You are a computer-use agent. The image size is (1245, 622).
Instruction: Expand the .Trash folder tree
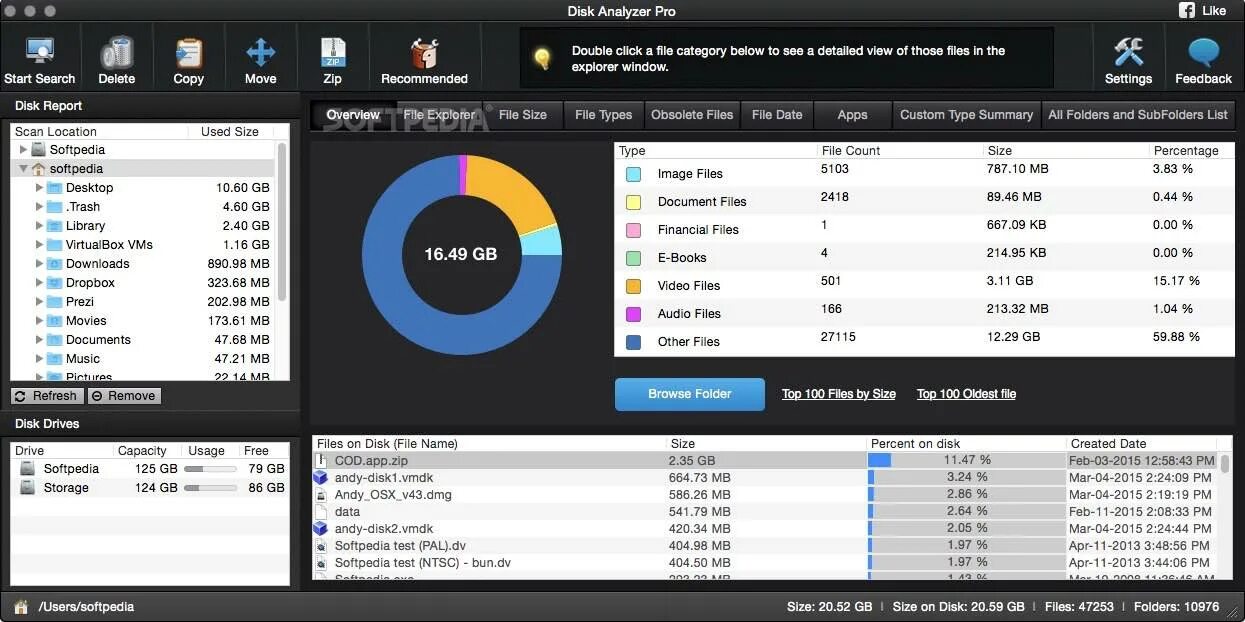pos(40,207)
